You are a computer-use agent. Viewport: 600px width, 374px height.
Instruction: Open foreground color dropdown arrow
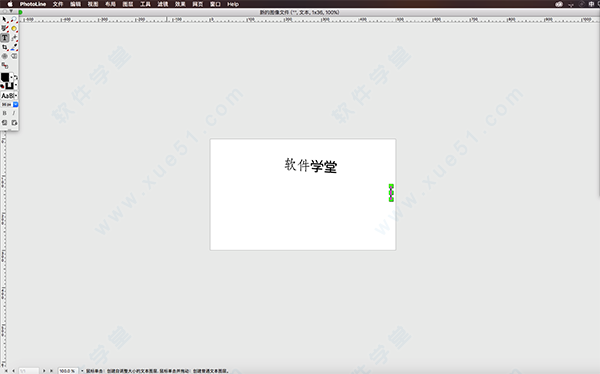[x=11, y=77]
